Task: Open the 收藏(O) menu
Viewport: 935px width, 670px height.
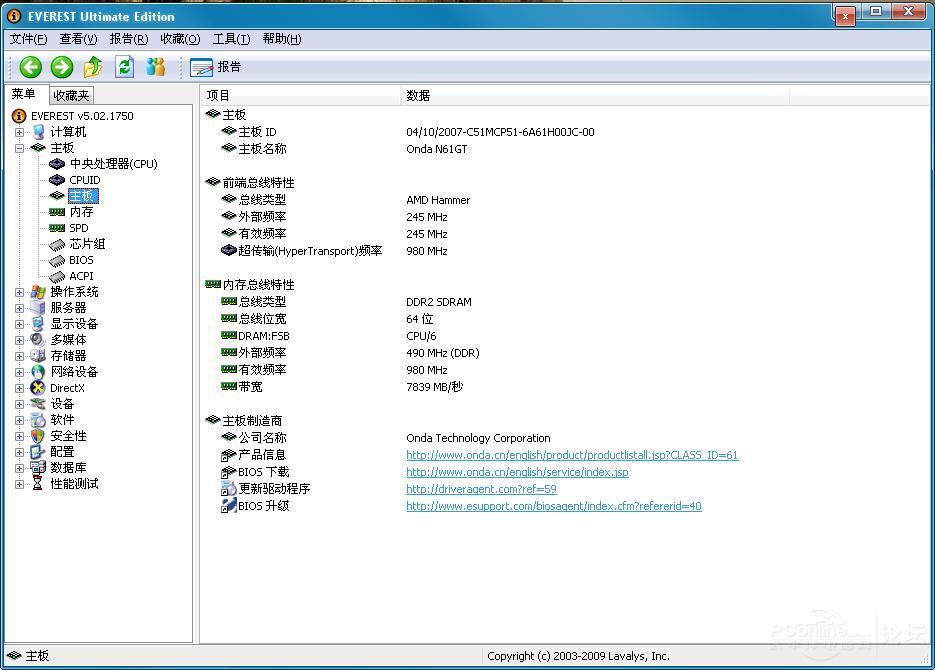Action: (x=180, y=39)
